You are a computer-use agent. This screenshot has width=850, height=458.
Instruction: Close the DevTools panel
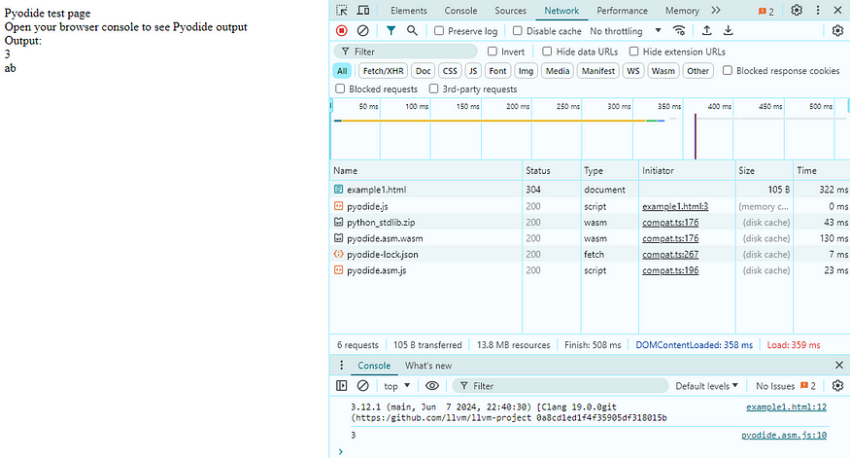(x=838, y=10)
